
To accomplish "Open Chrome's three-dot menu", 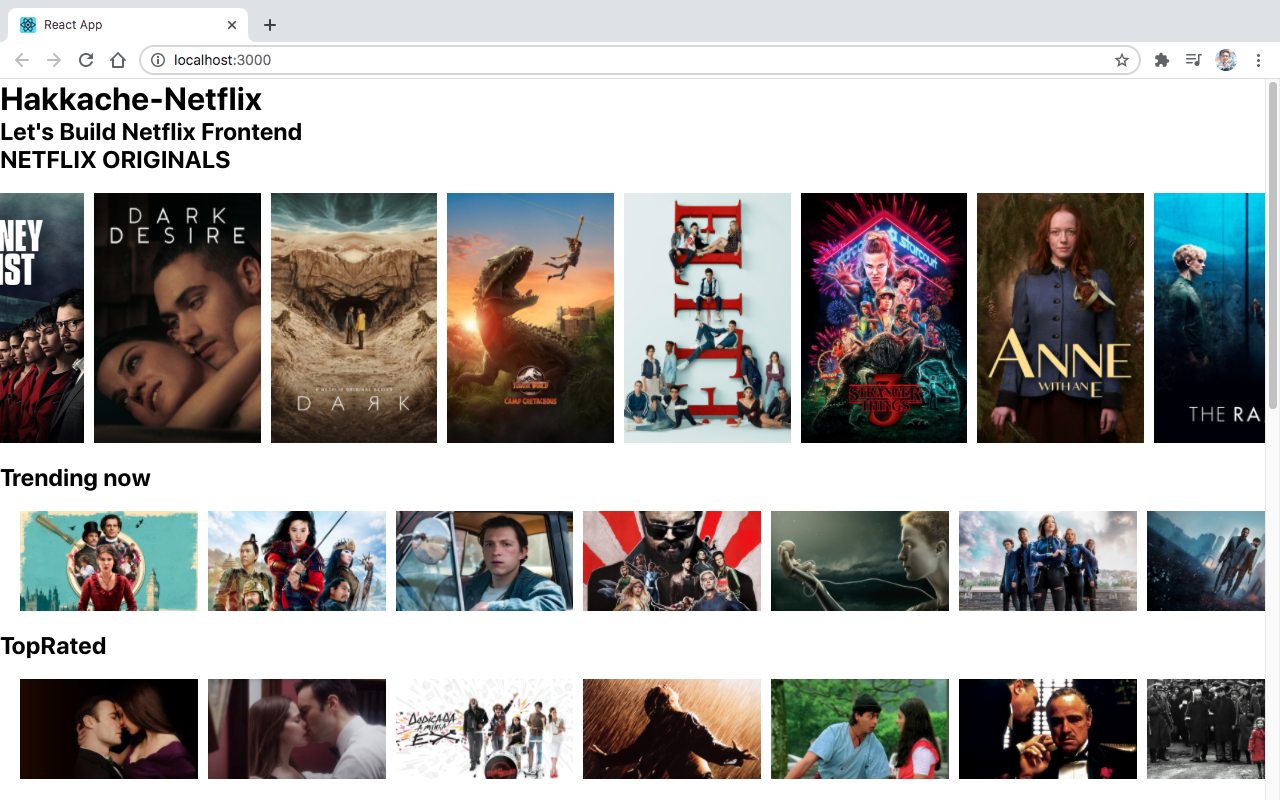I will point(1259,60).
